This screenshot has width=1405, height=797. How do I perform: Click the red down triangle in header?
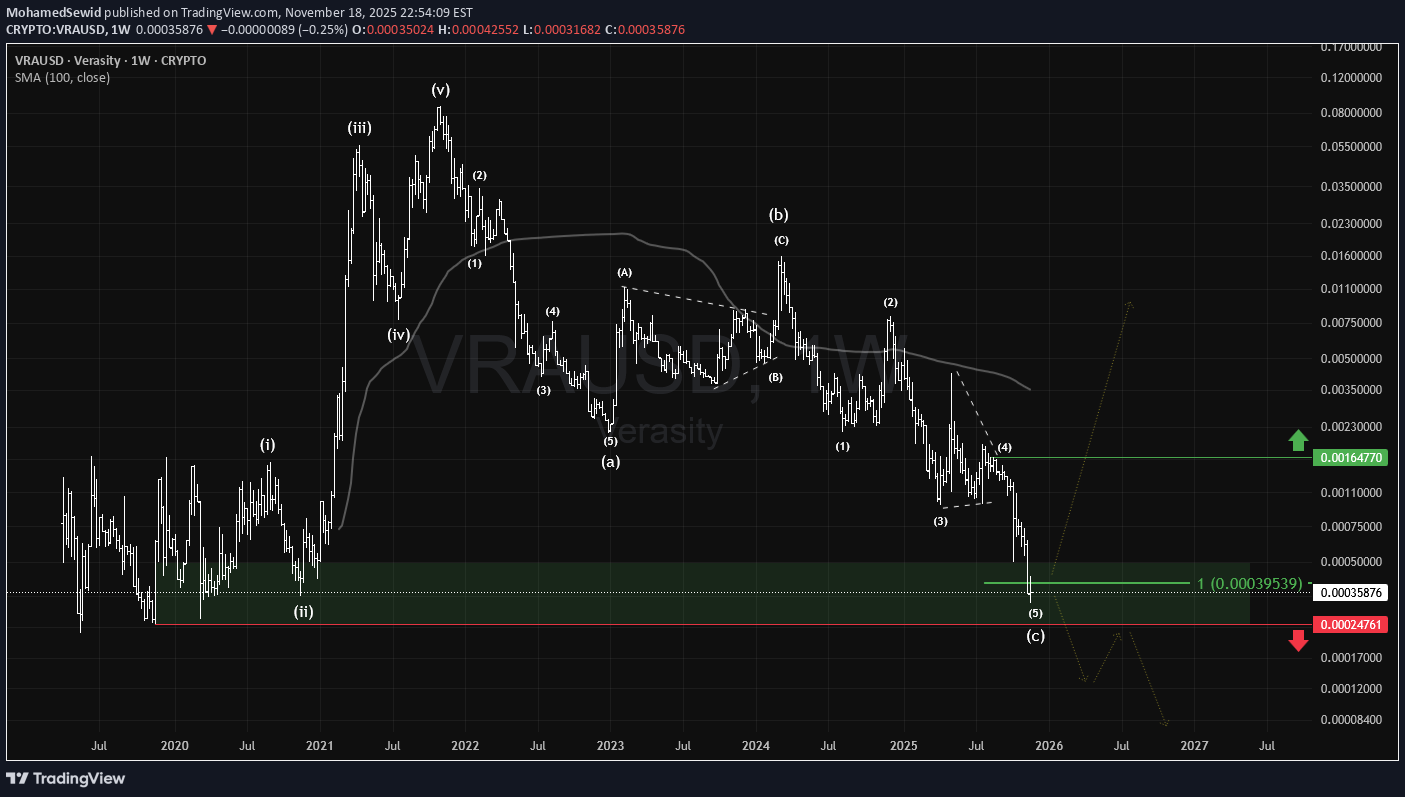pos(212,30)
